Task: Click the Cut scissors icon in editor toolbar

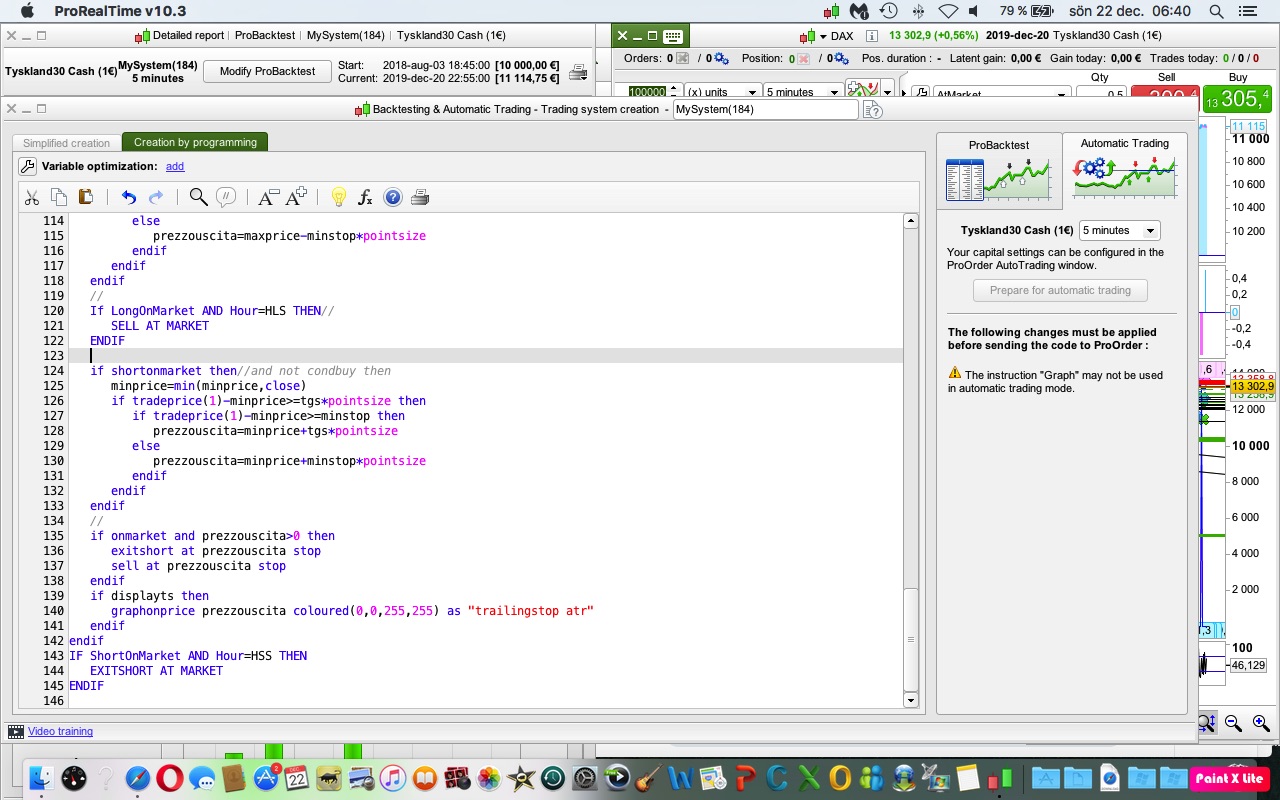Action: (x=32, y=198)
